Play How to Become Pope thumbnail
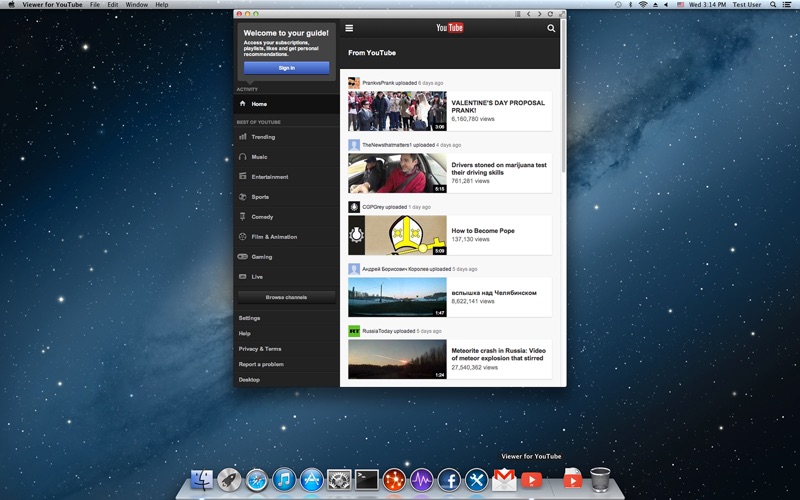This screenshot has width=800, height=500. tap(397, 235)
